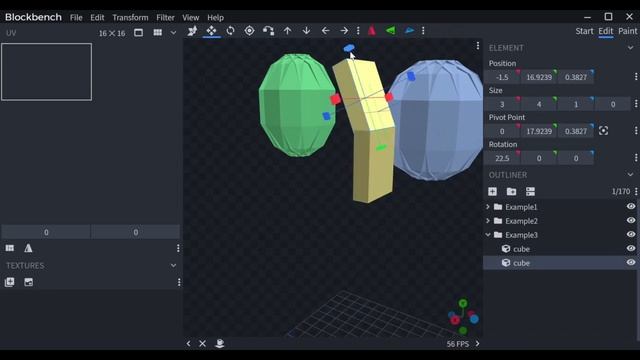This screenshot has width=640, height=360.
Task: Hide the selected second cube
Action: 631,262
